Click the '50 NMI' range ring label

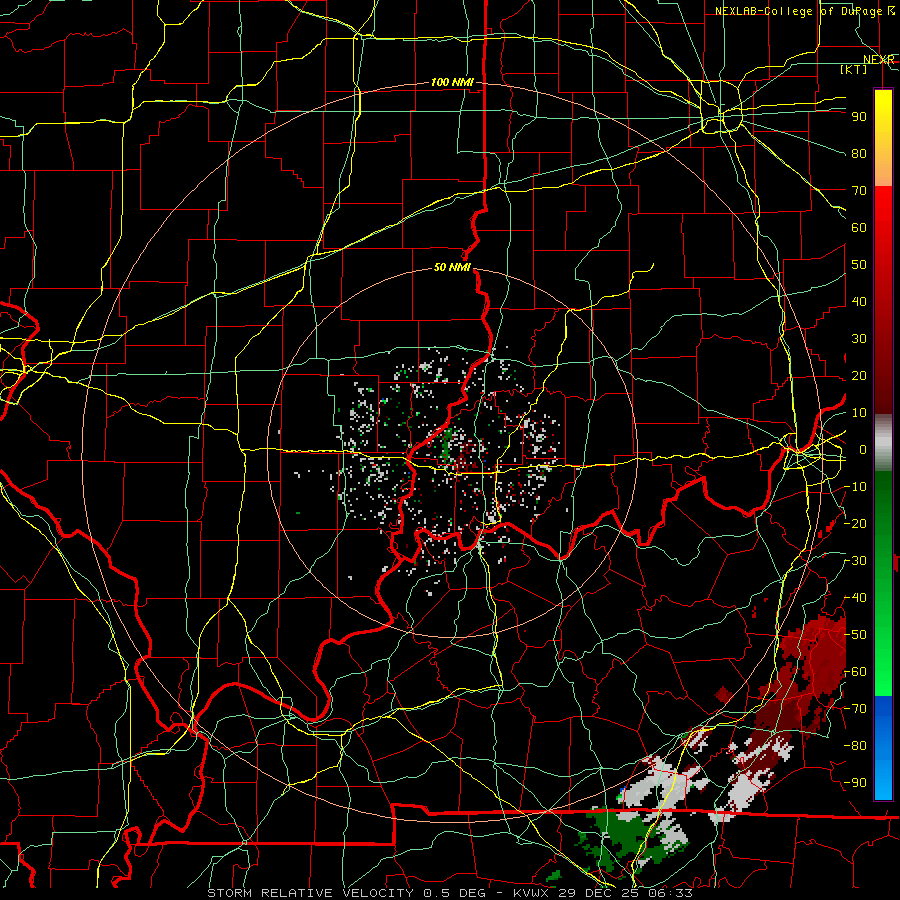(x=452, y=267)
